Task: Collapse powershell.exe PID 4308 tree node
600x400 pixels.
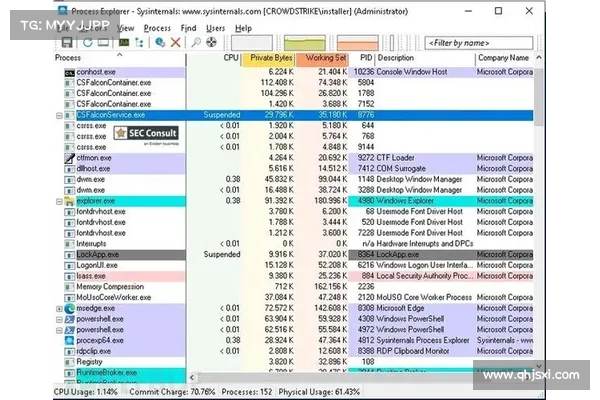Action: point(59,319)
